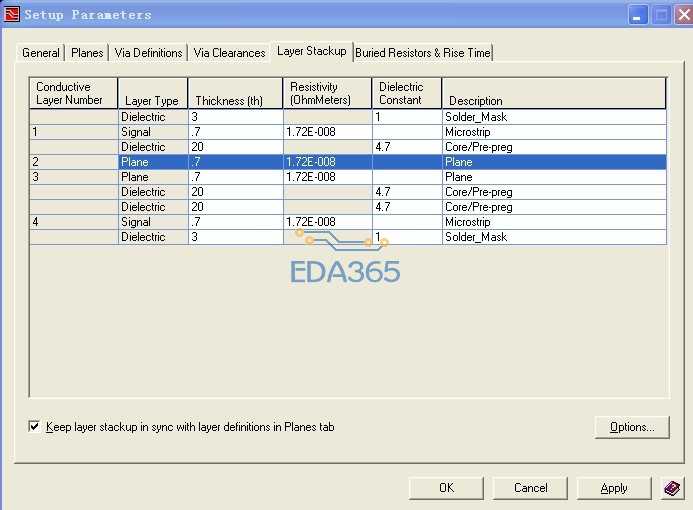
Task: Edit thickness 3 of bottom Solder_Mask row
Action: coord(236,237)
